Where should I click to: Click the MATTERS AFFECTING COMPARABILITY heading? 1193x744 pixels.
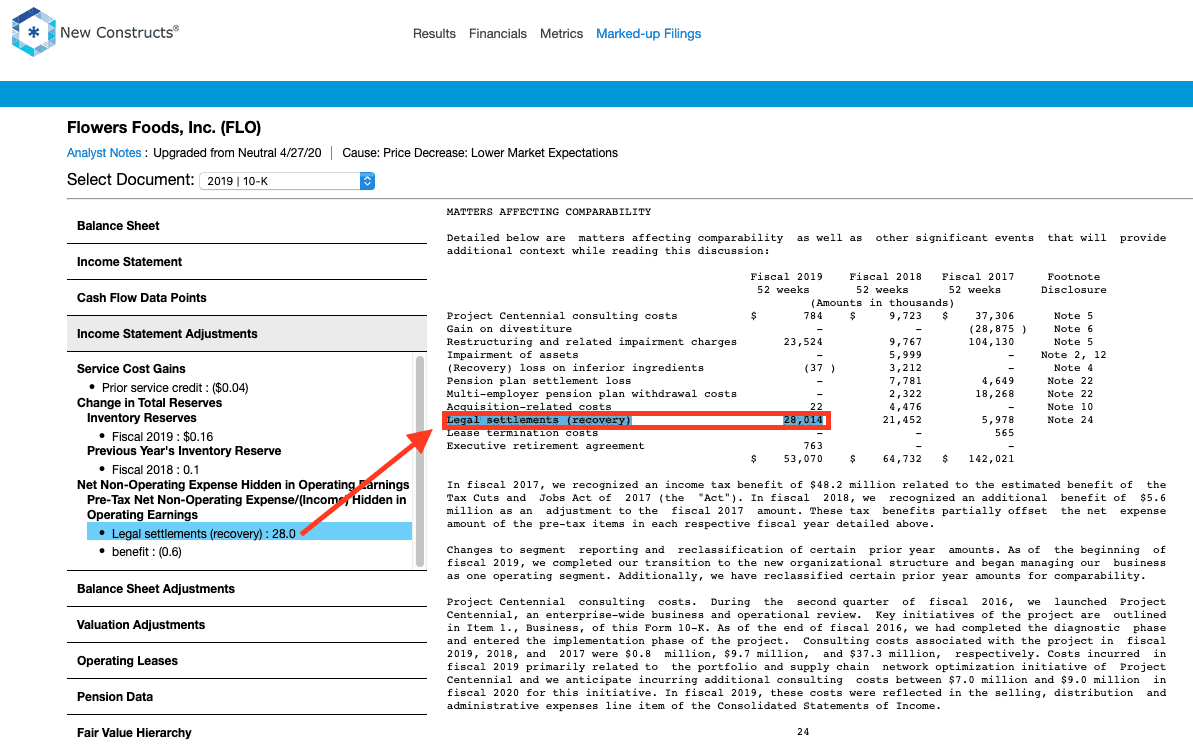tap(549, 212)
